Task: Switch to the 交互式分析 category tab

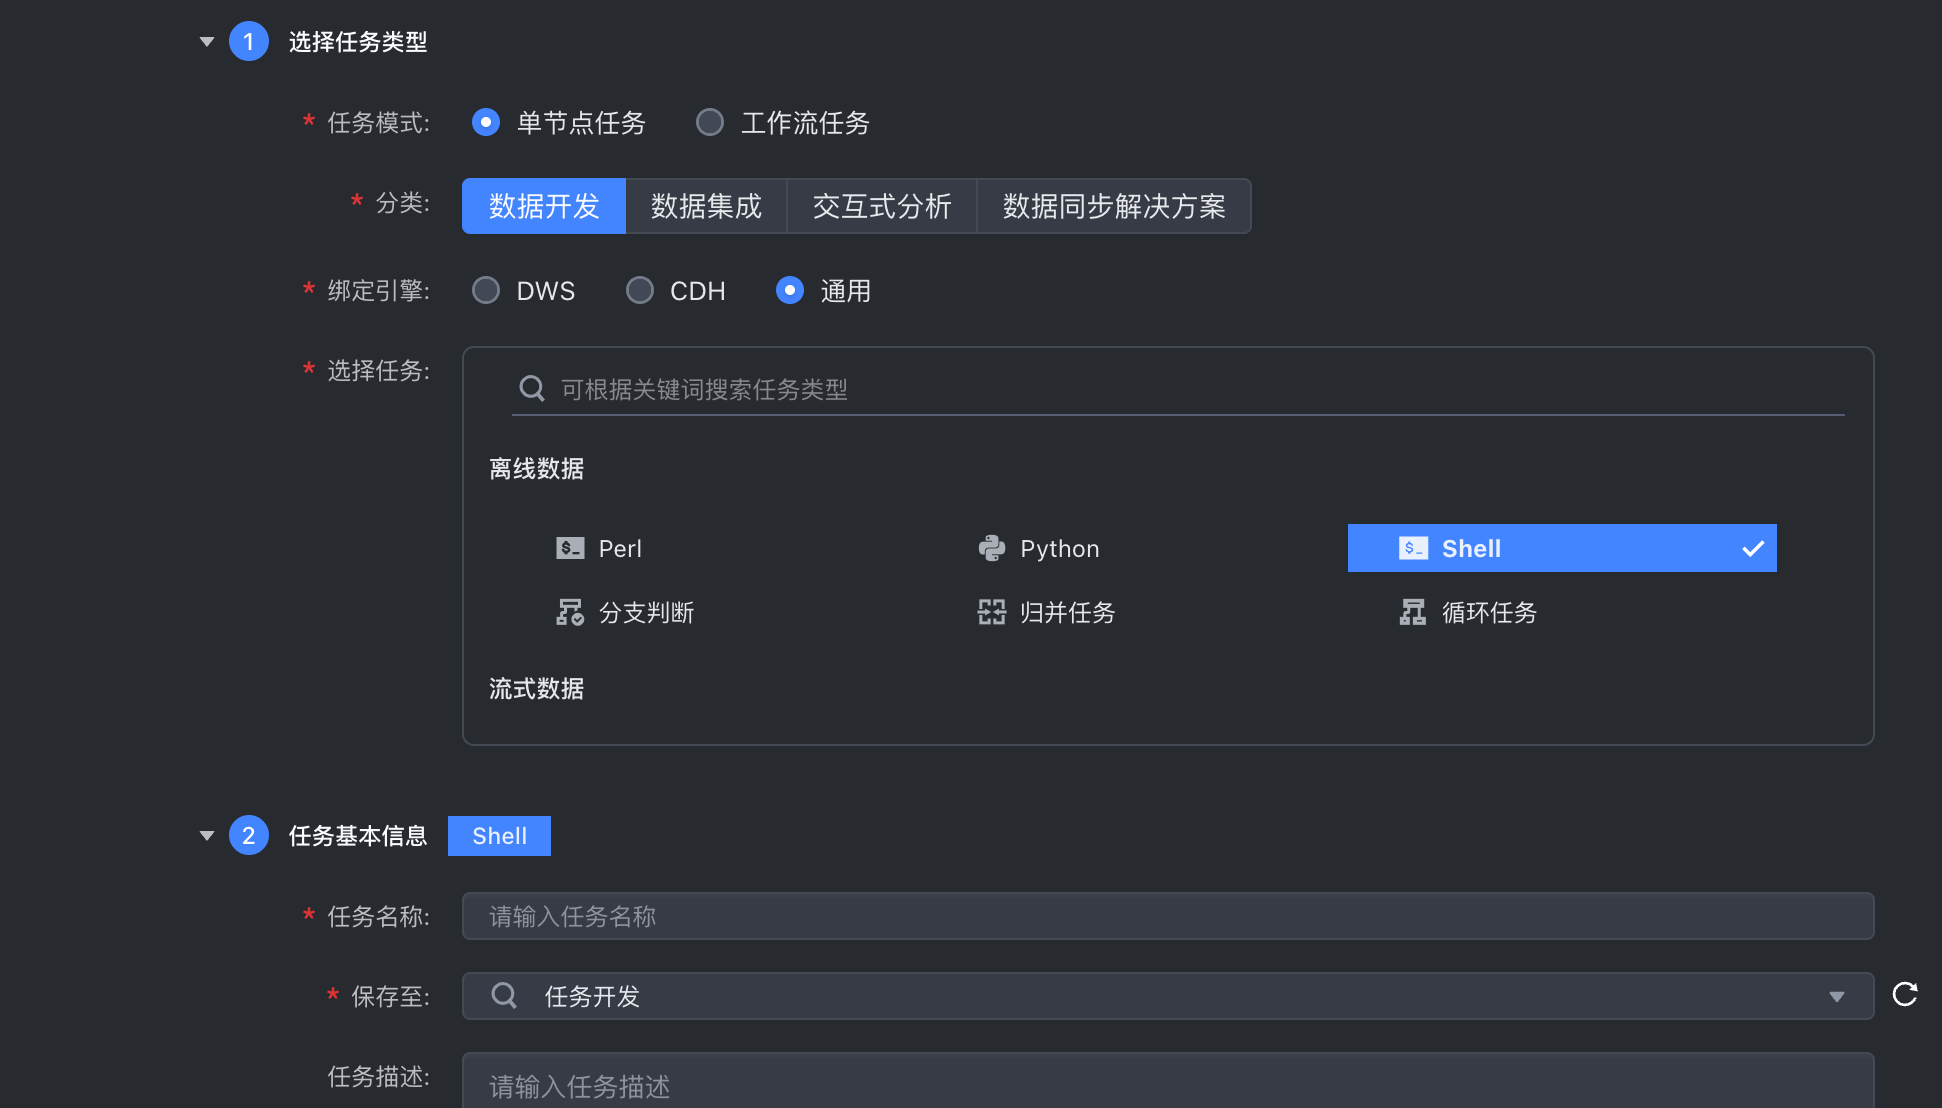Action: 881,206
